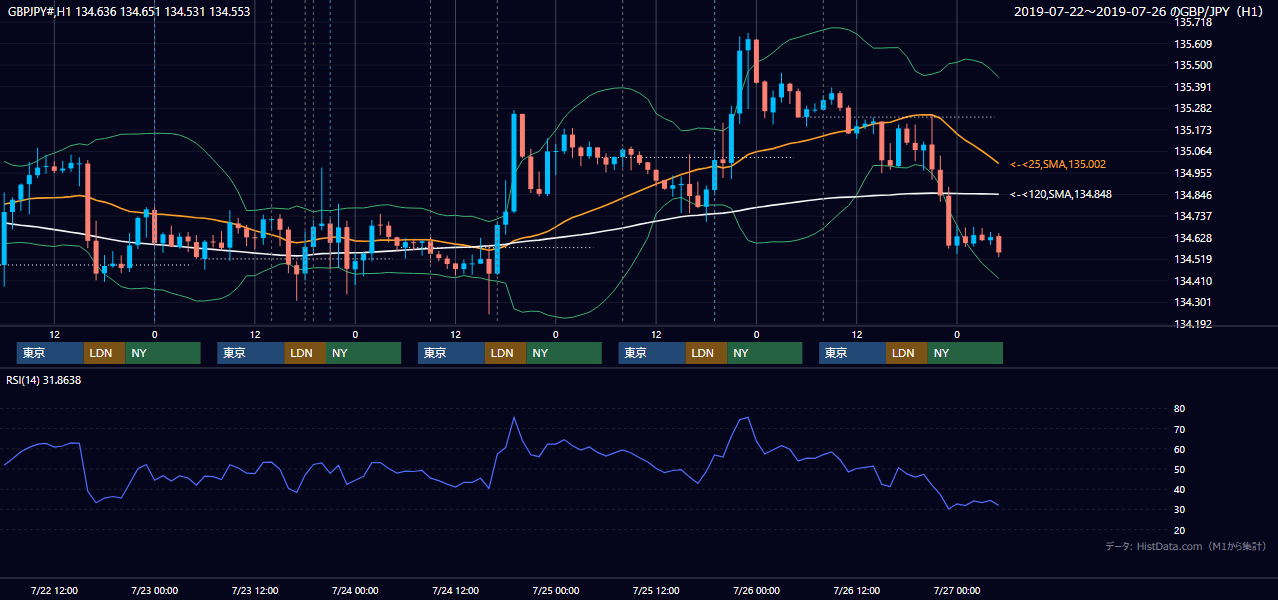Click the NY session block for 7/26

tap(965, 353)
